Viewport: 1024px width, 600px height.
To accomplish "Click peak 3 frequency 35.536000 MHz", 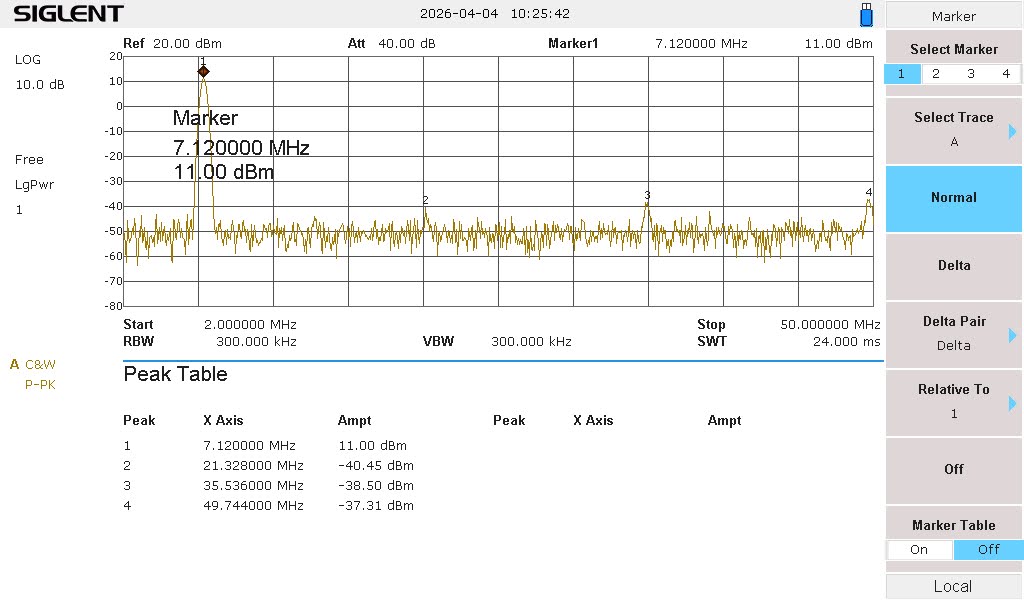I will pyautogui.click(x=253, y=486).
